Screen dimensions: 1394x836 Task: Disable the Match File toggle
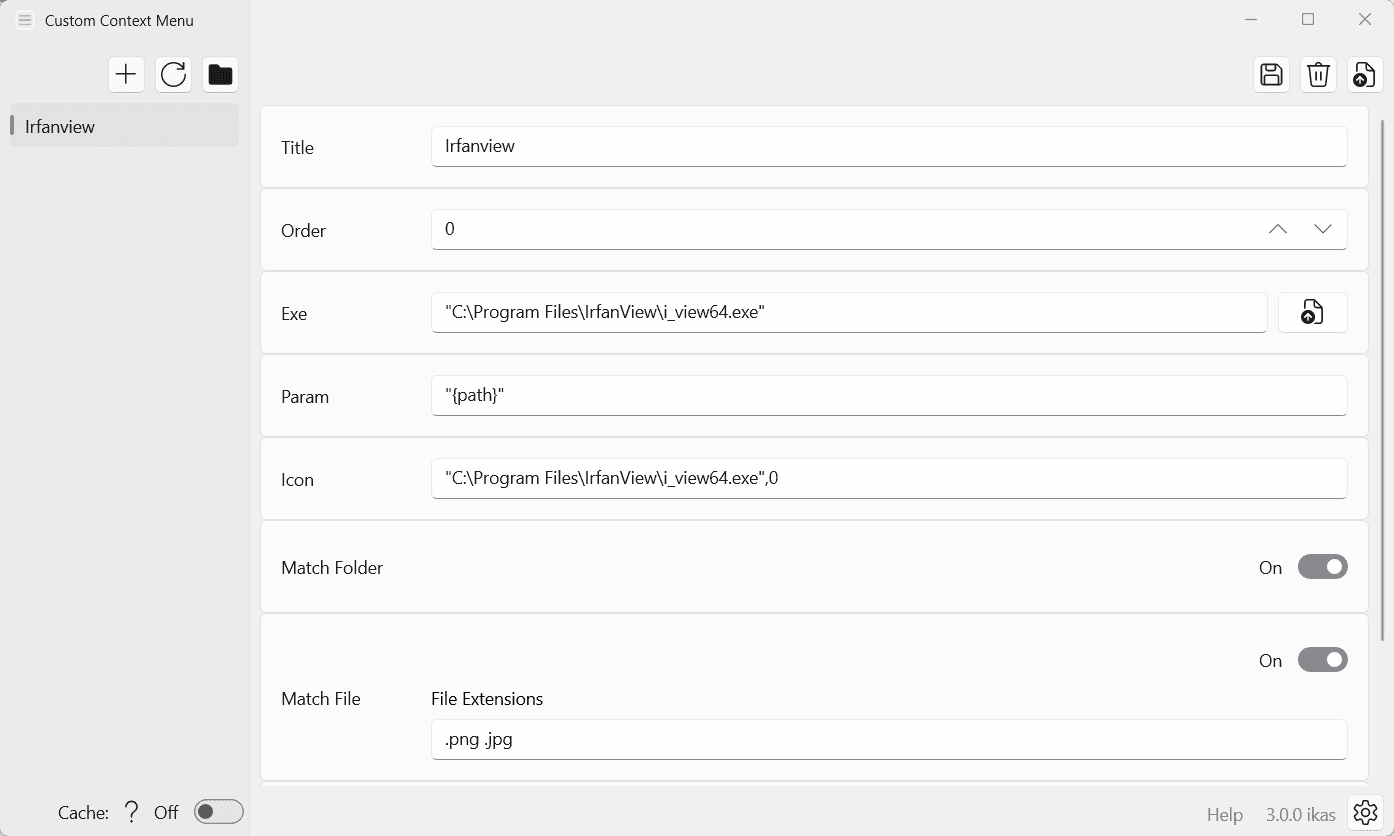click(1322, 660)
